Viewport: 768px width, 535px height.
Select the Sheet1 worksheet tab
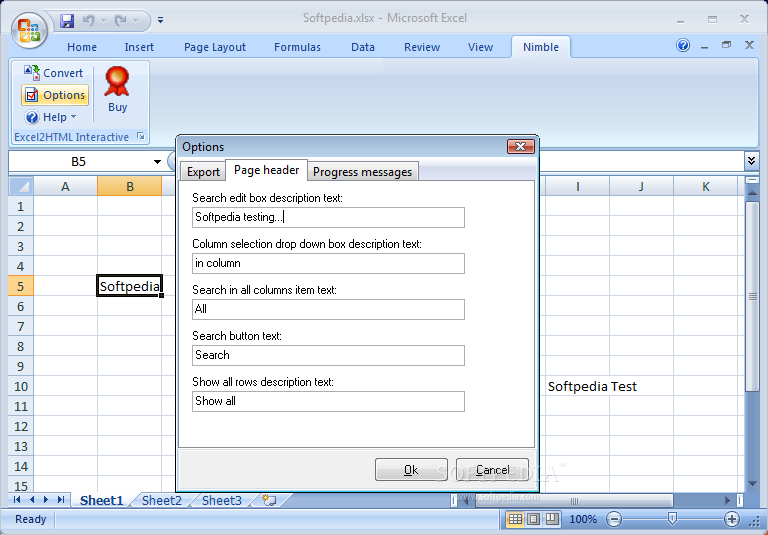[101, 500]
